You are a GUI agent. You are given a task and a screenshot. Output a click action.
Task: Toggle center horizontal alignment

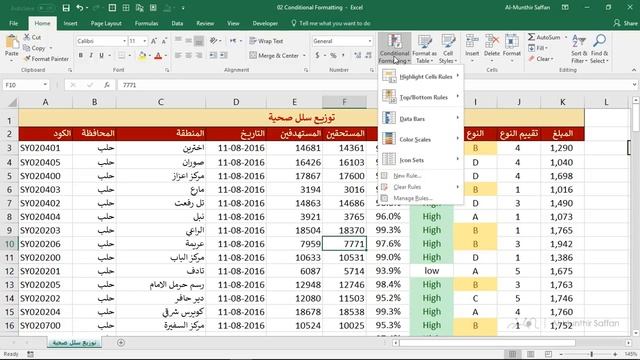pos(189,56)
